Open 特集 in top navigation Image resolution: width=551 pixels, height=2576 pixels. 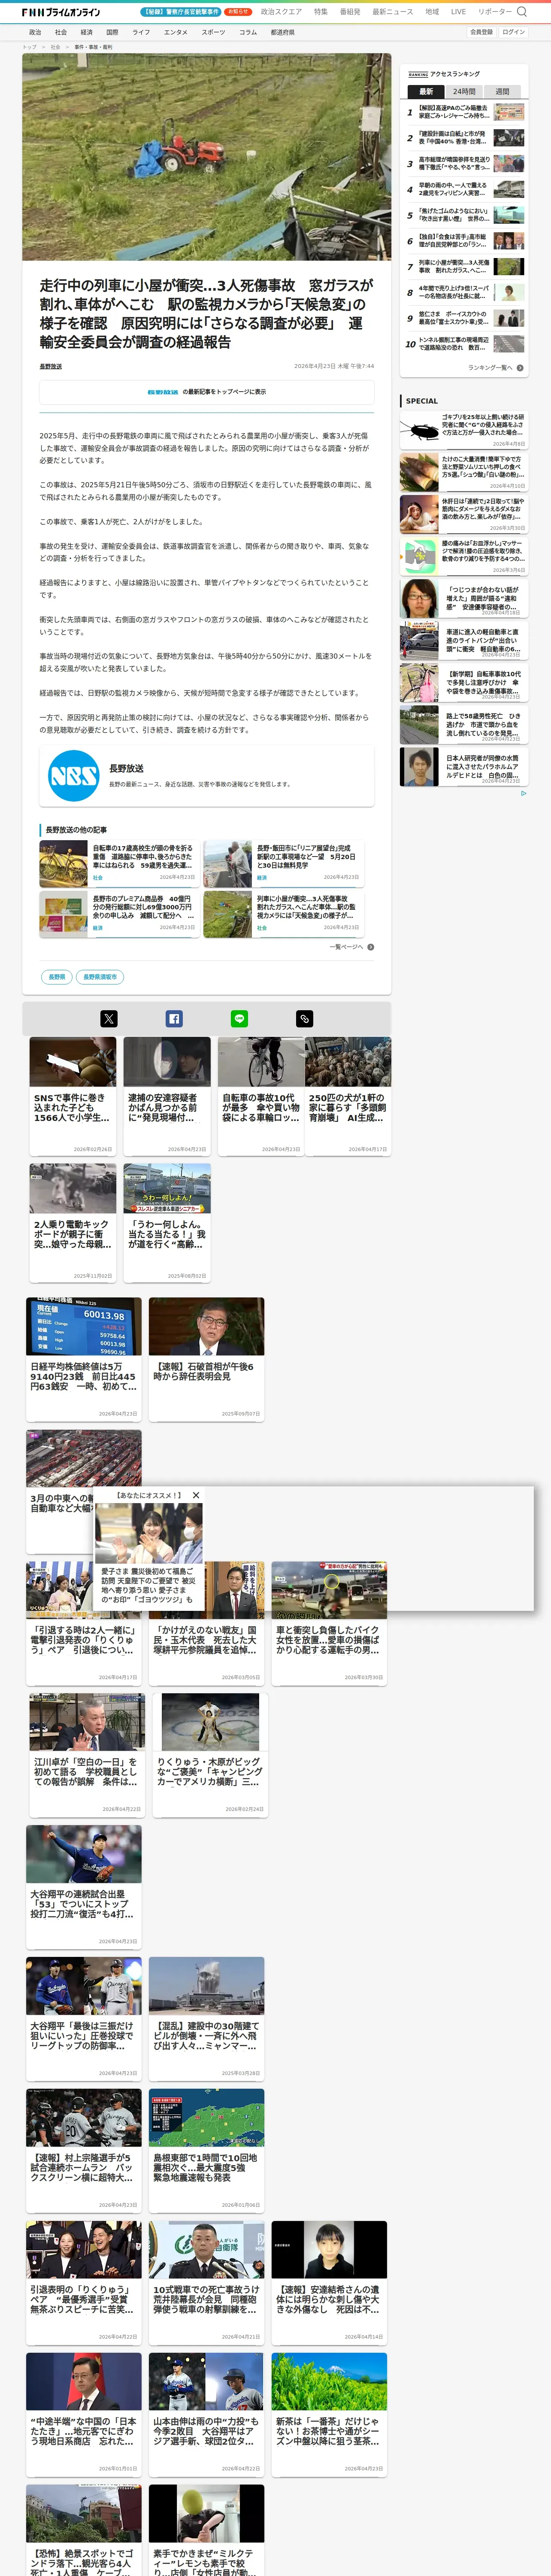click(321, 12)
